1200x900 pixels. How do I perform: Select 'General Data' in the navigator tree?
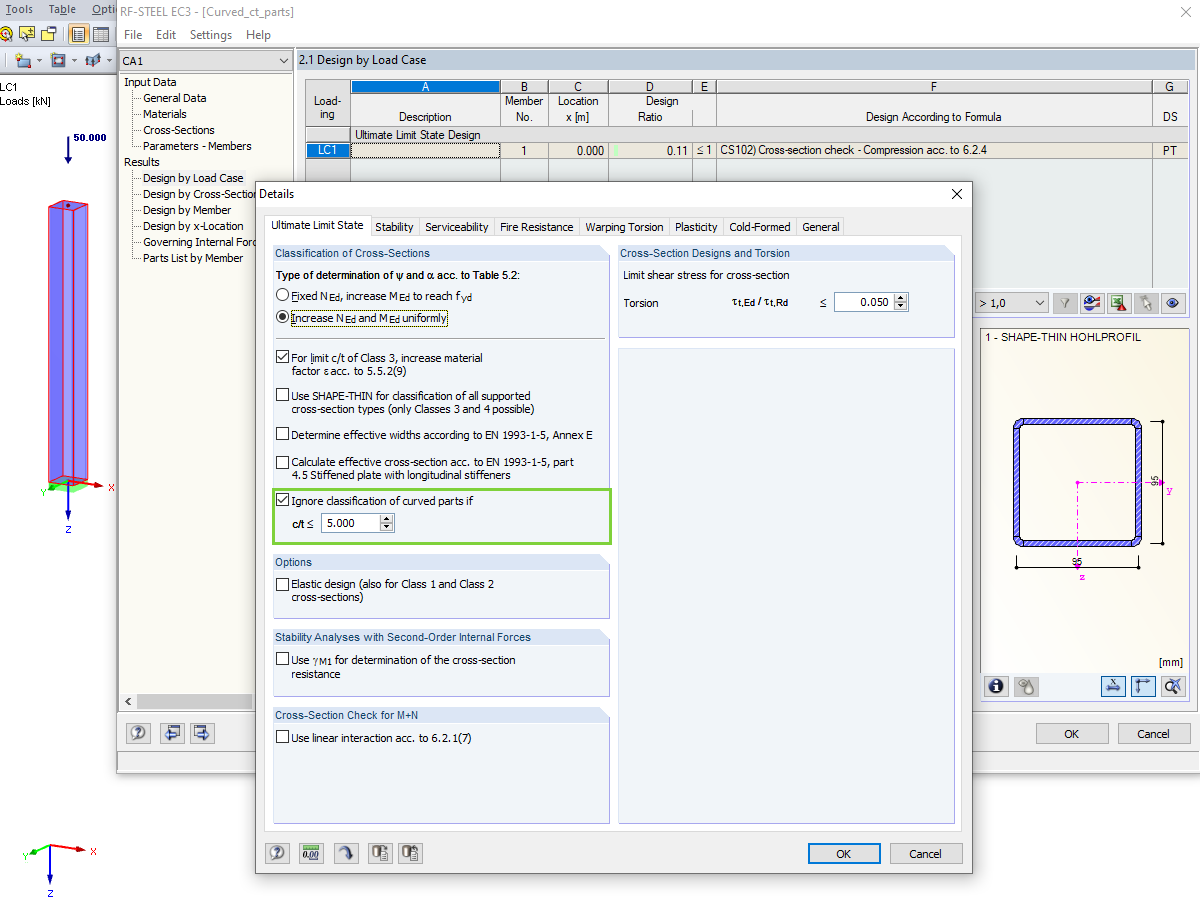tap(175, 98)
